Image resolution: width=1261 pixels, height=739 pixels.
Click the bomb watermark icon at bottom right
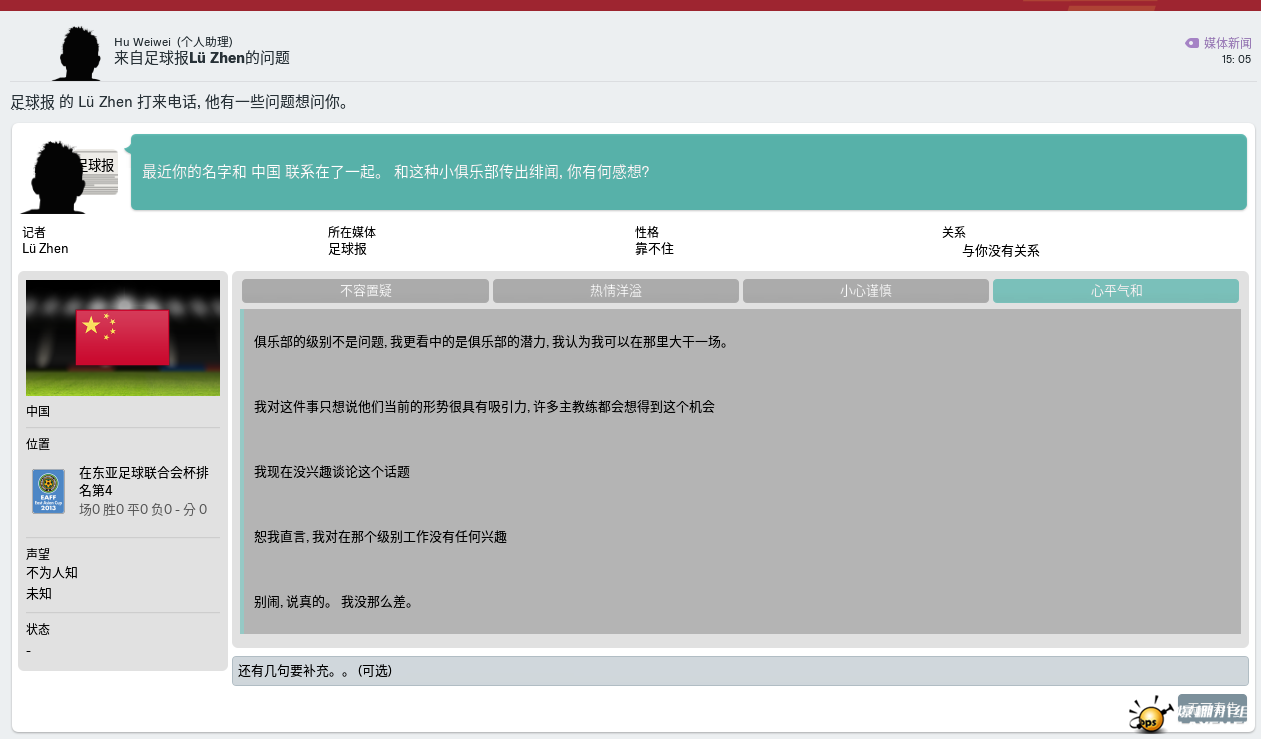pyautogui.click(x=1150, y=716)
